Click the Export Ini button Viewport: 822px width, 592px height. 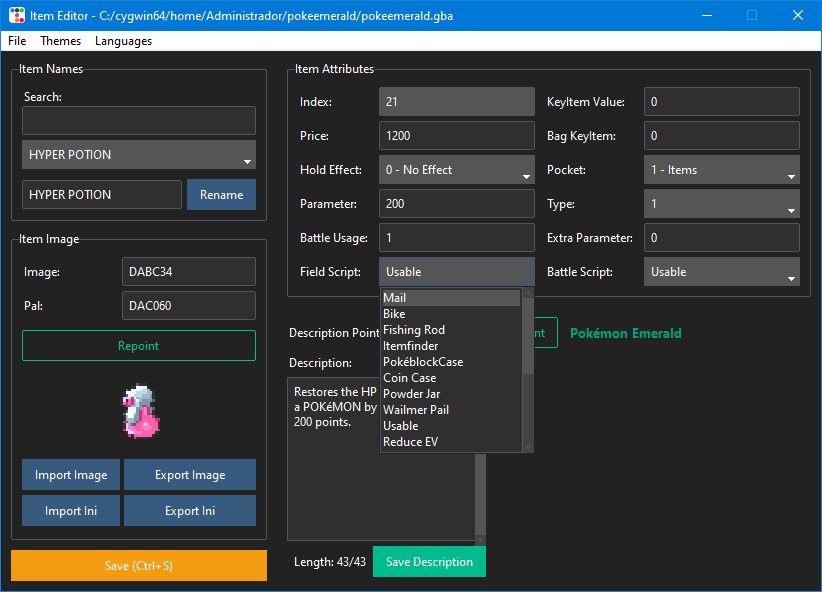click(190, 511)
